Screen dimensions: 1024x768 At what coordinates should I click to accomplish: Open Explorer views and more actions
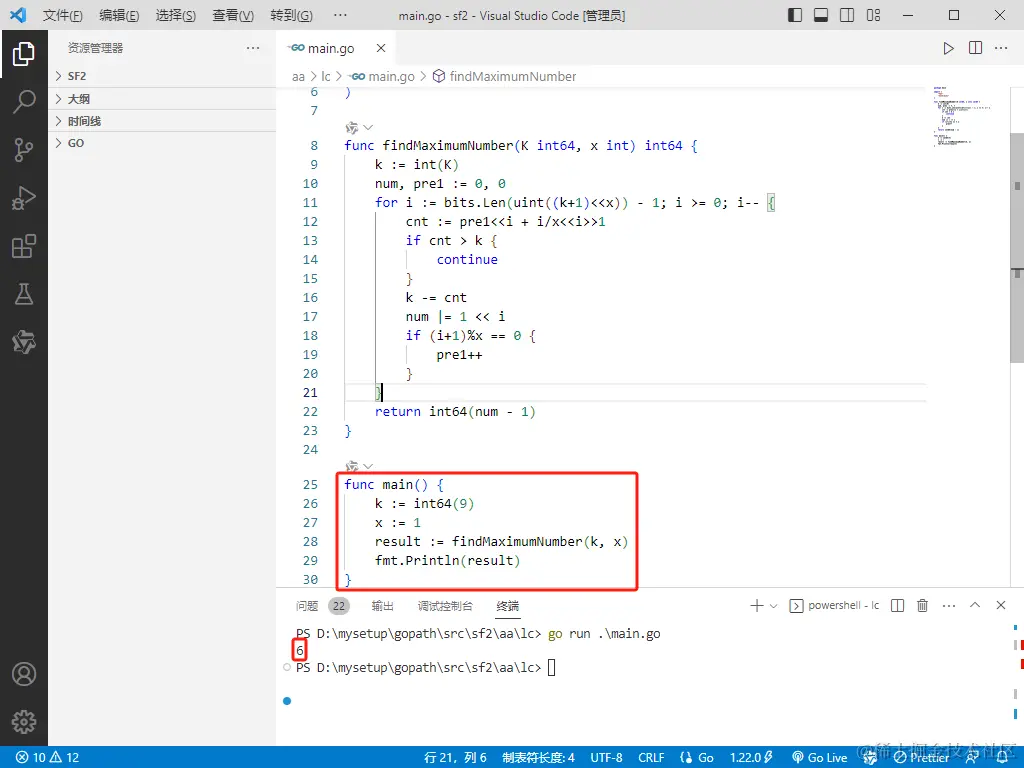[253, 48]
